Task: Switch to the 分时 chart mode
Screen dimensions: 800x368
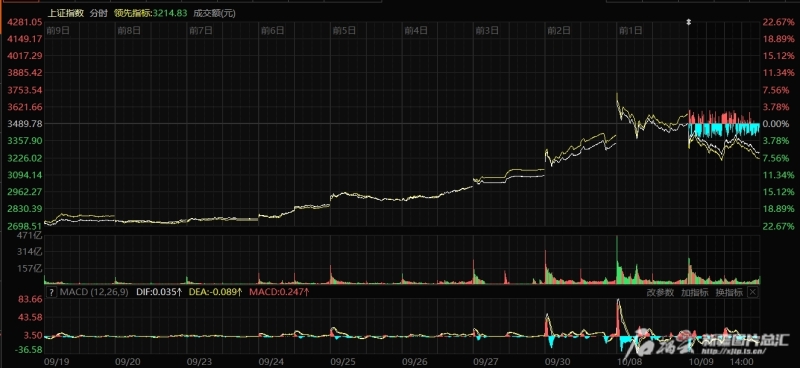Action: point(98,14)
